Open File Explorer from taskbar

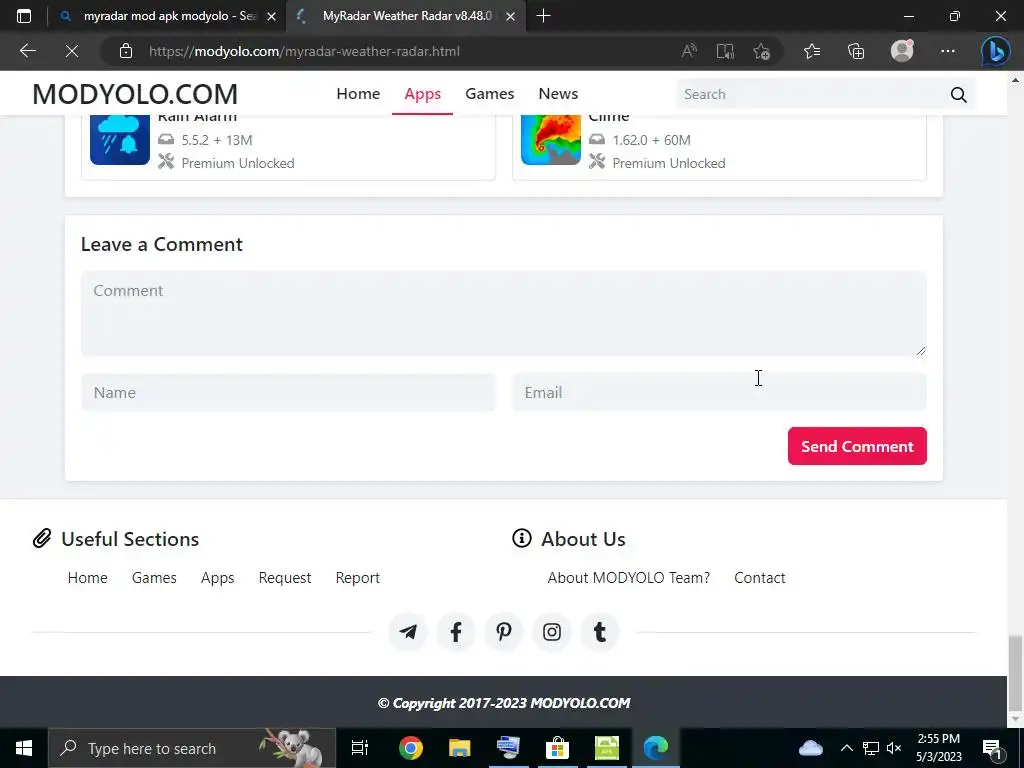[x=460, y=748]
